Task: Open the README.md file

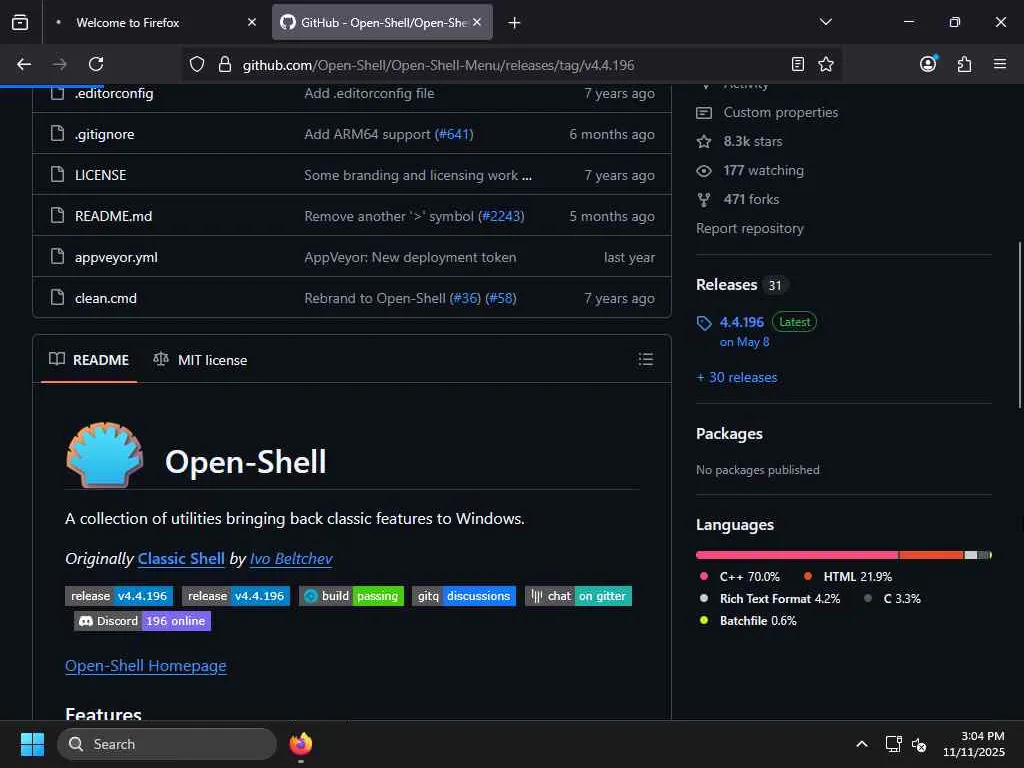Action: tap(113, 216)
